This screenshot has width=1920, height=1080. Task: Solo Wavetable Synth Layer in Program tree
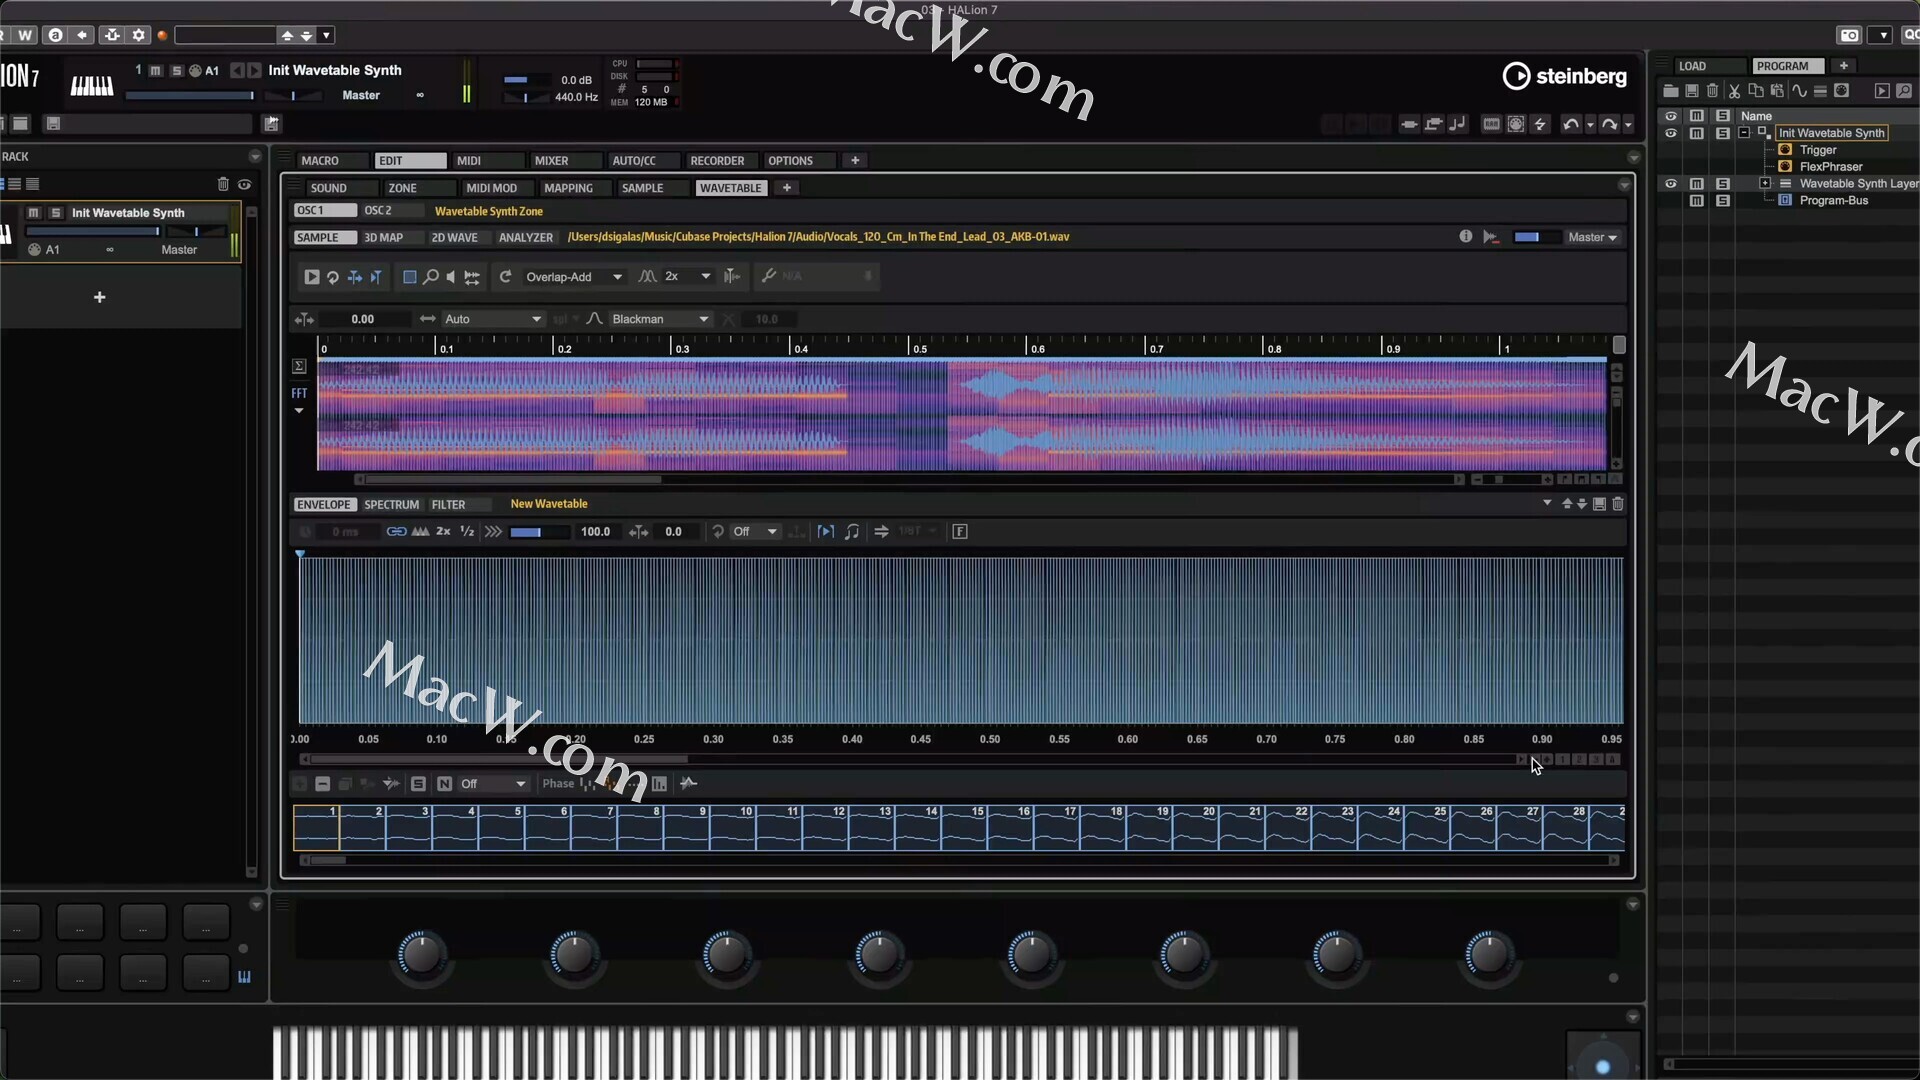tap(1723, 184)
